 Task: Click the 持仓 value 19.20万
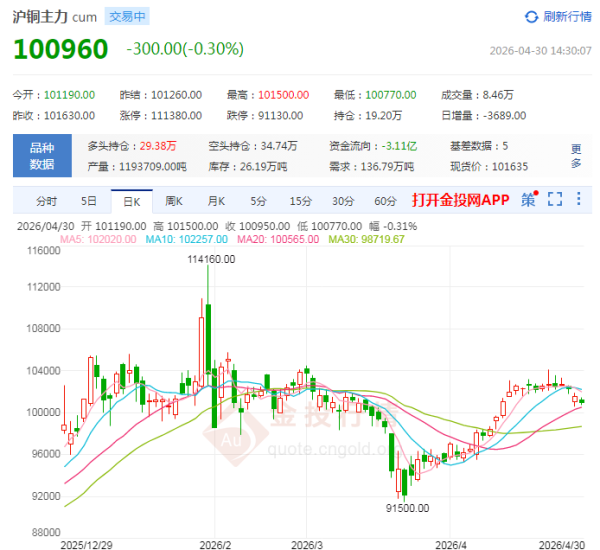click(x=383, y=116)
